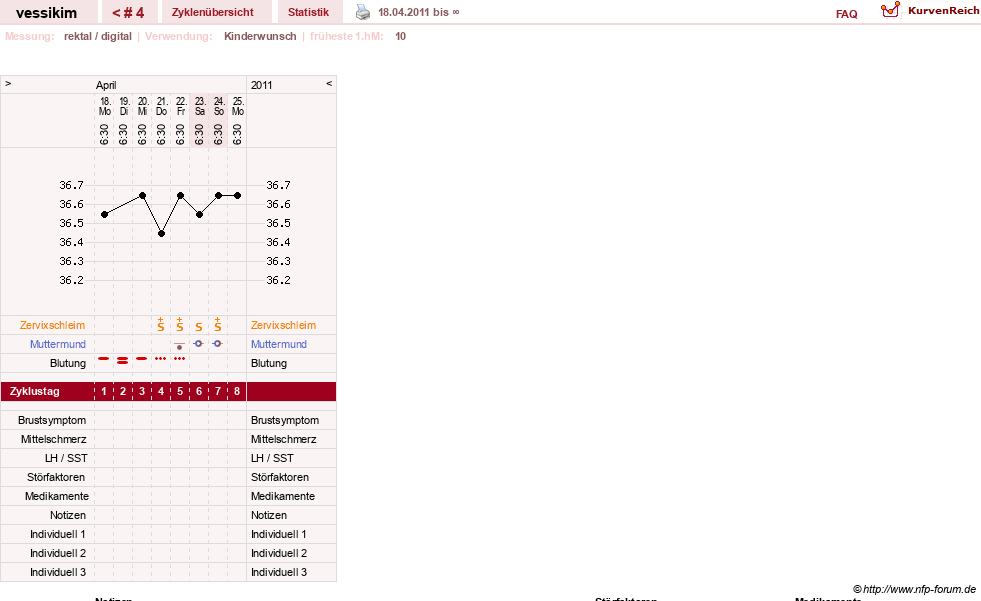Viewport: 981px width, 601px height.
Task: Click the '18. Mo' date header
Action: coord(104,106)
